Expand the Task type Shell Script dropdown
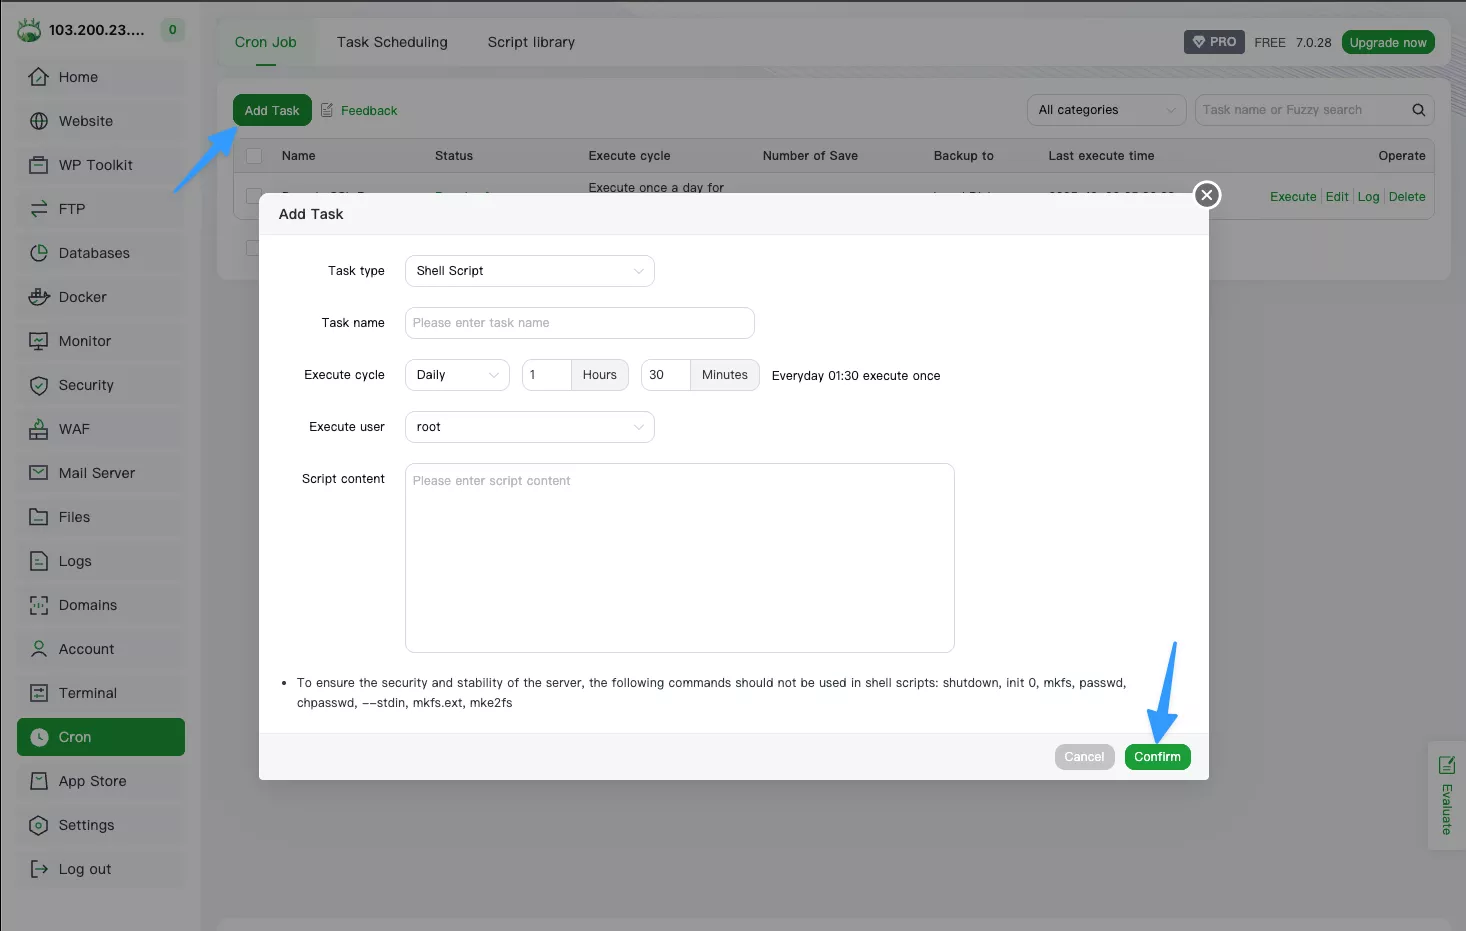Viewport: 1466px width, 931px height. point(529,271)
